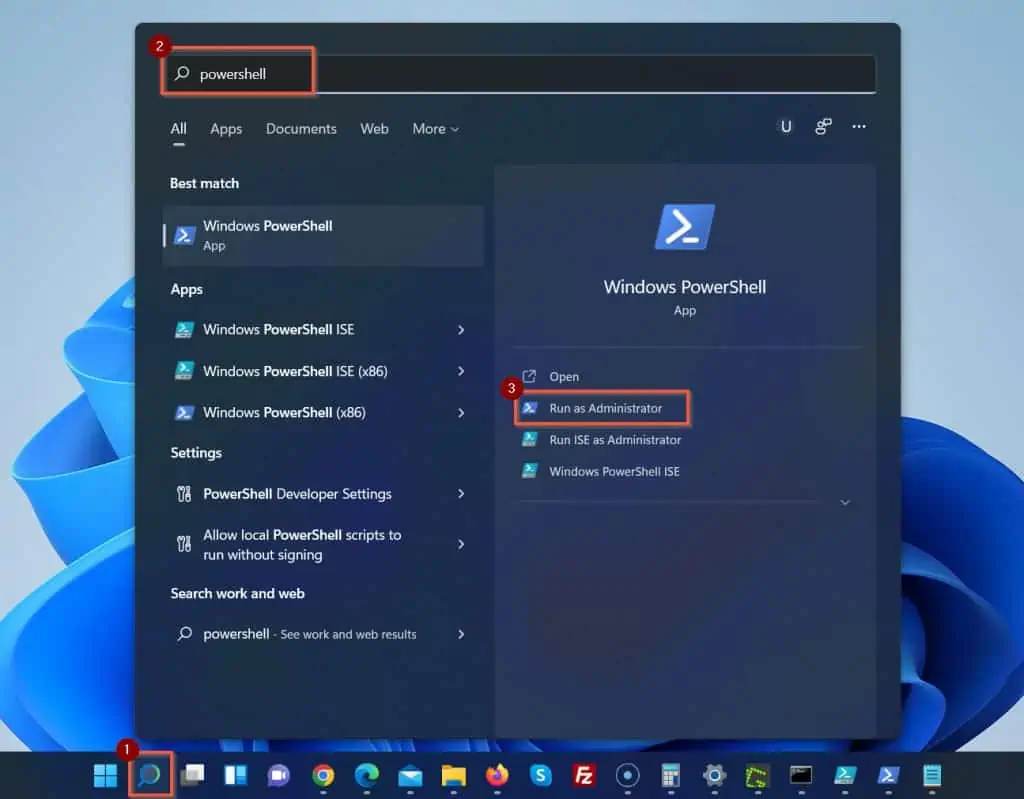
Task: Click Run ISE as Administrator option
Action: coord(614,440)
